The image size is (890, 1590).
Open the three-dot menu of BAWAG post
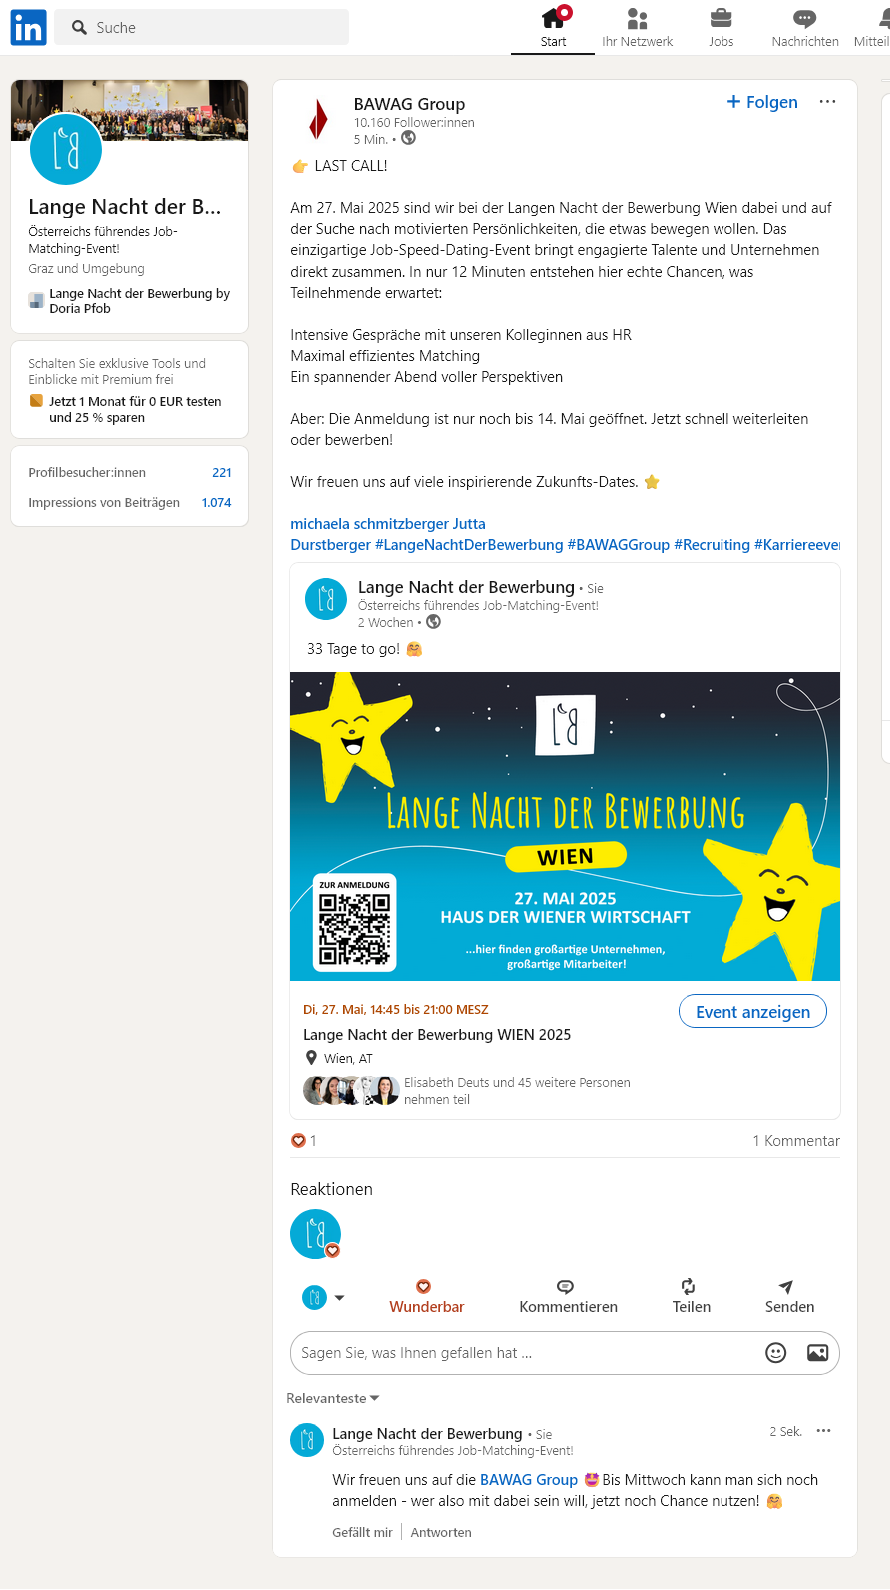[827, 102]
